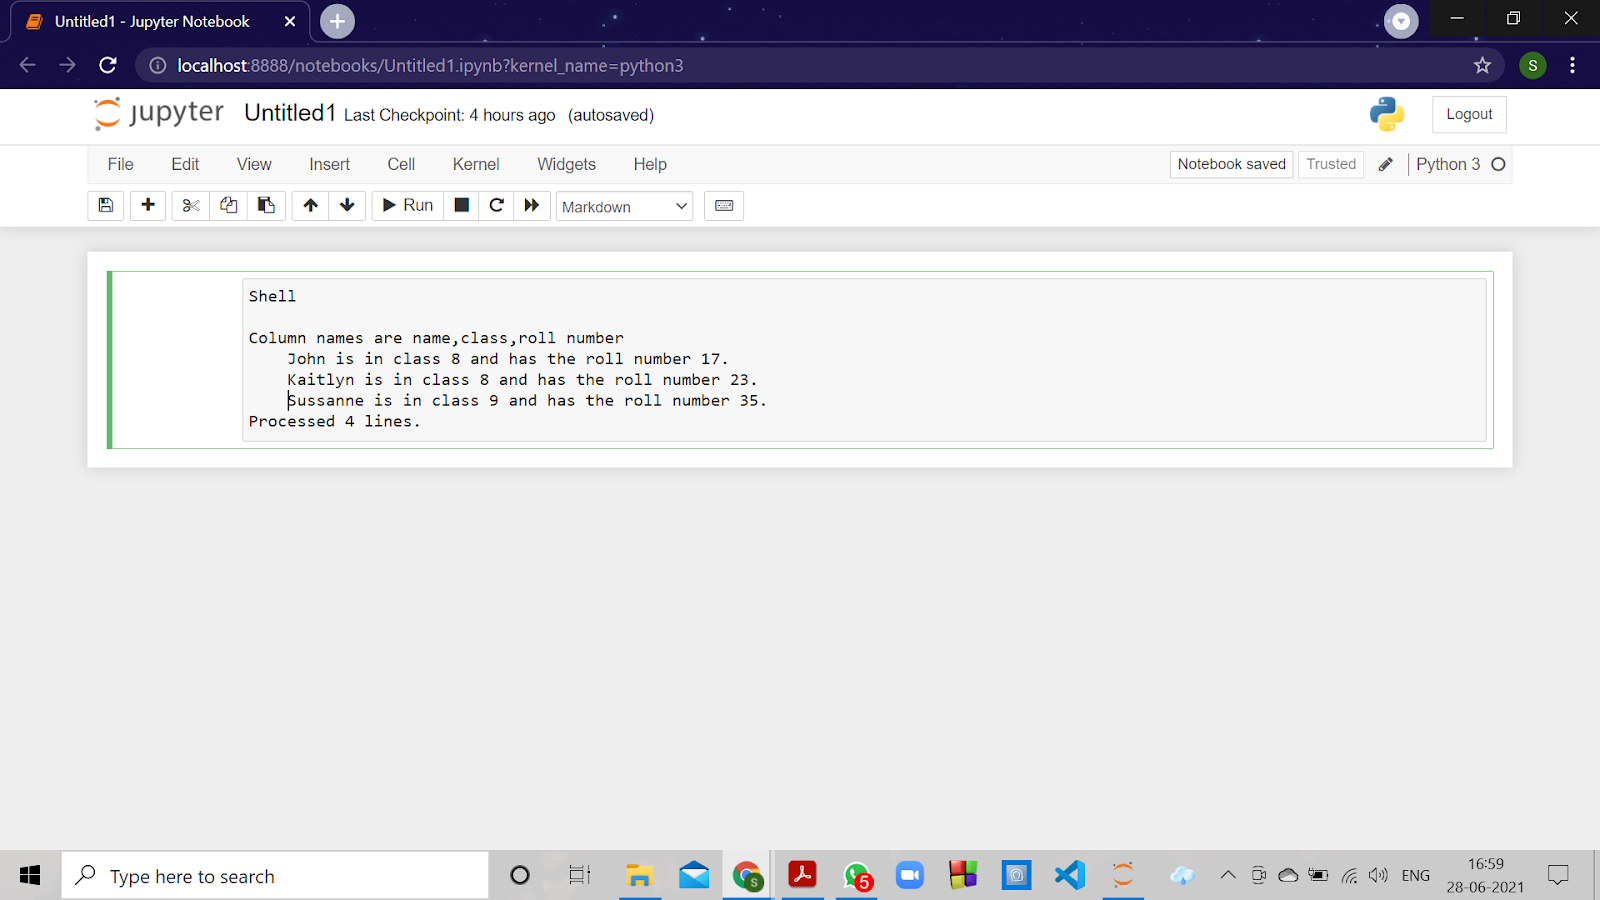This screenshot has height=900, width=1600.
Task: Open the Kernel menu
Action: (x=476, y=164)
